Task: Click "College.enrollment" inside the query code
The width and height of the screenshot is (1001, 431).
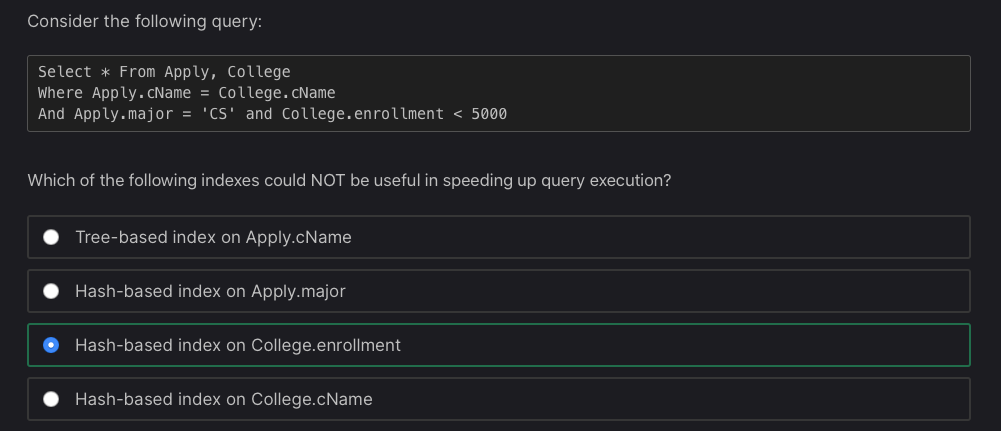Action: (362, 114)
